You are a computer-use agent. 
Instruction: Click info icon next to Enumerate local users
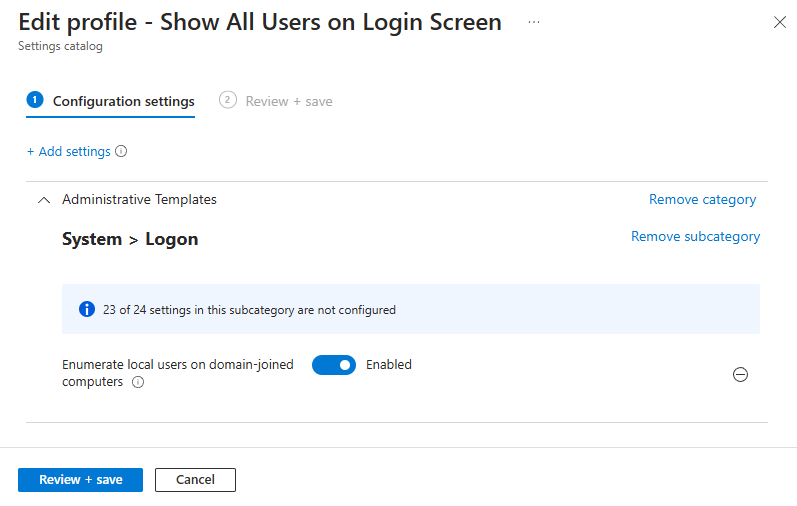138,382
